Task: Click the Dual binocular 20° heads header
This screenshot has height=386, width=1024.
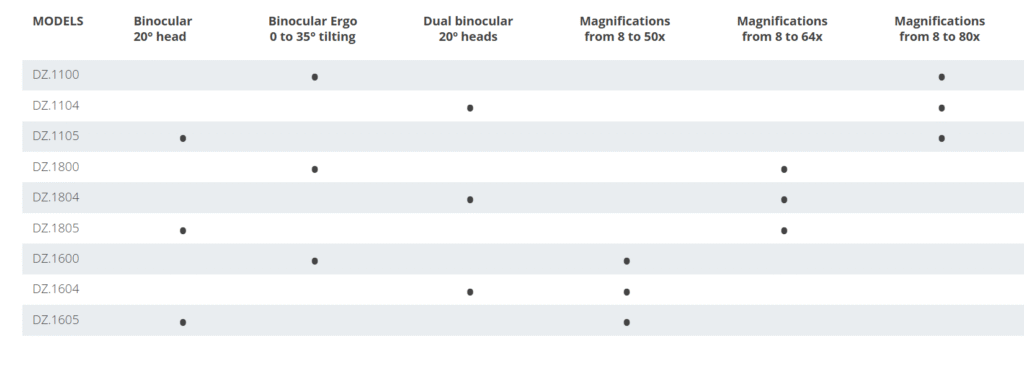Action: click(x=468, y=29)
